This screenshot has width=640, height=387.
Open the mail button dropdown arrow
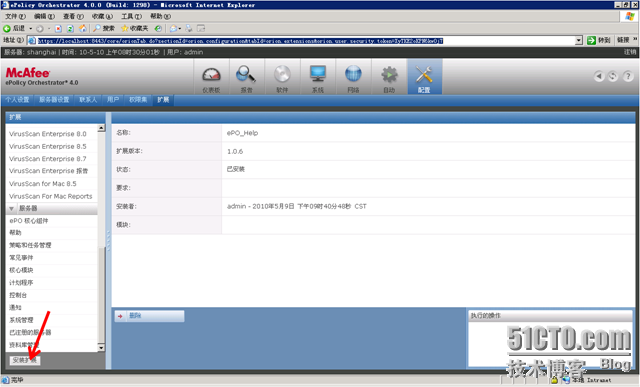[x=180, y=29]
